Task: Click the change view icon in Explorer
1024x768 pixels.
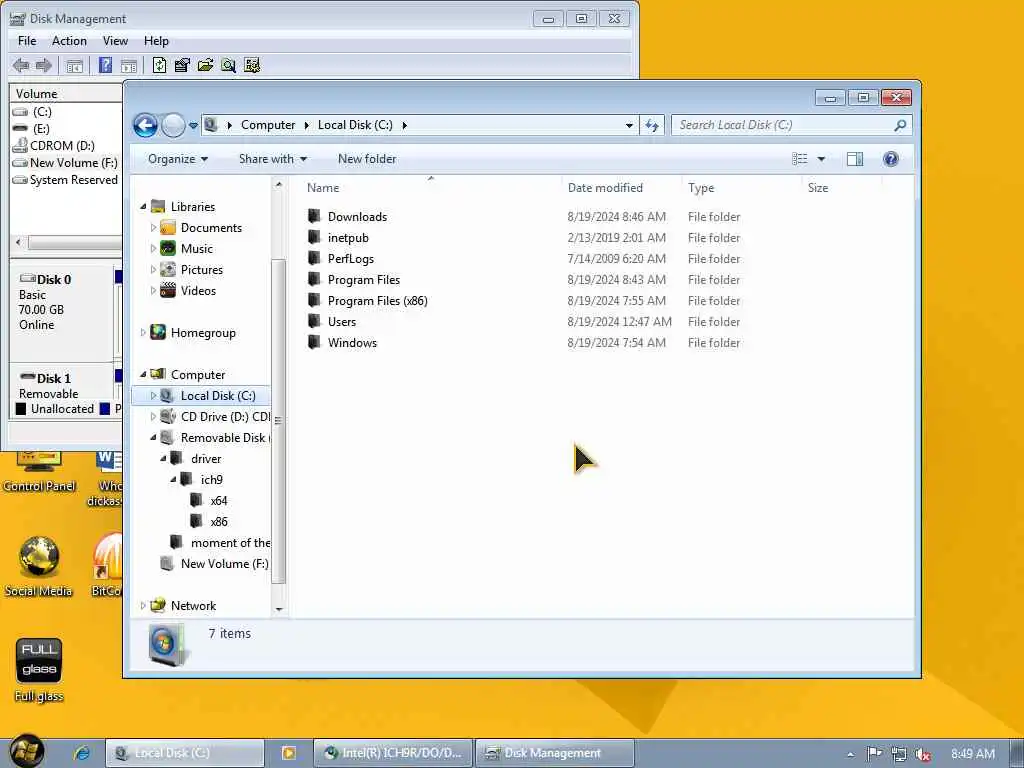Action: click(x=799, y=159)
